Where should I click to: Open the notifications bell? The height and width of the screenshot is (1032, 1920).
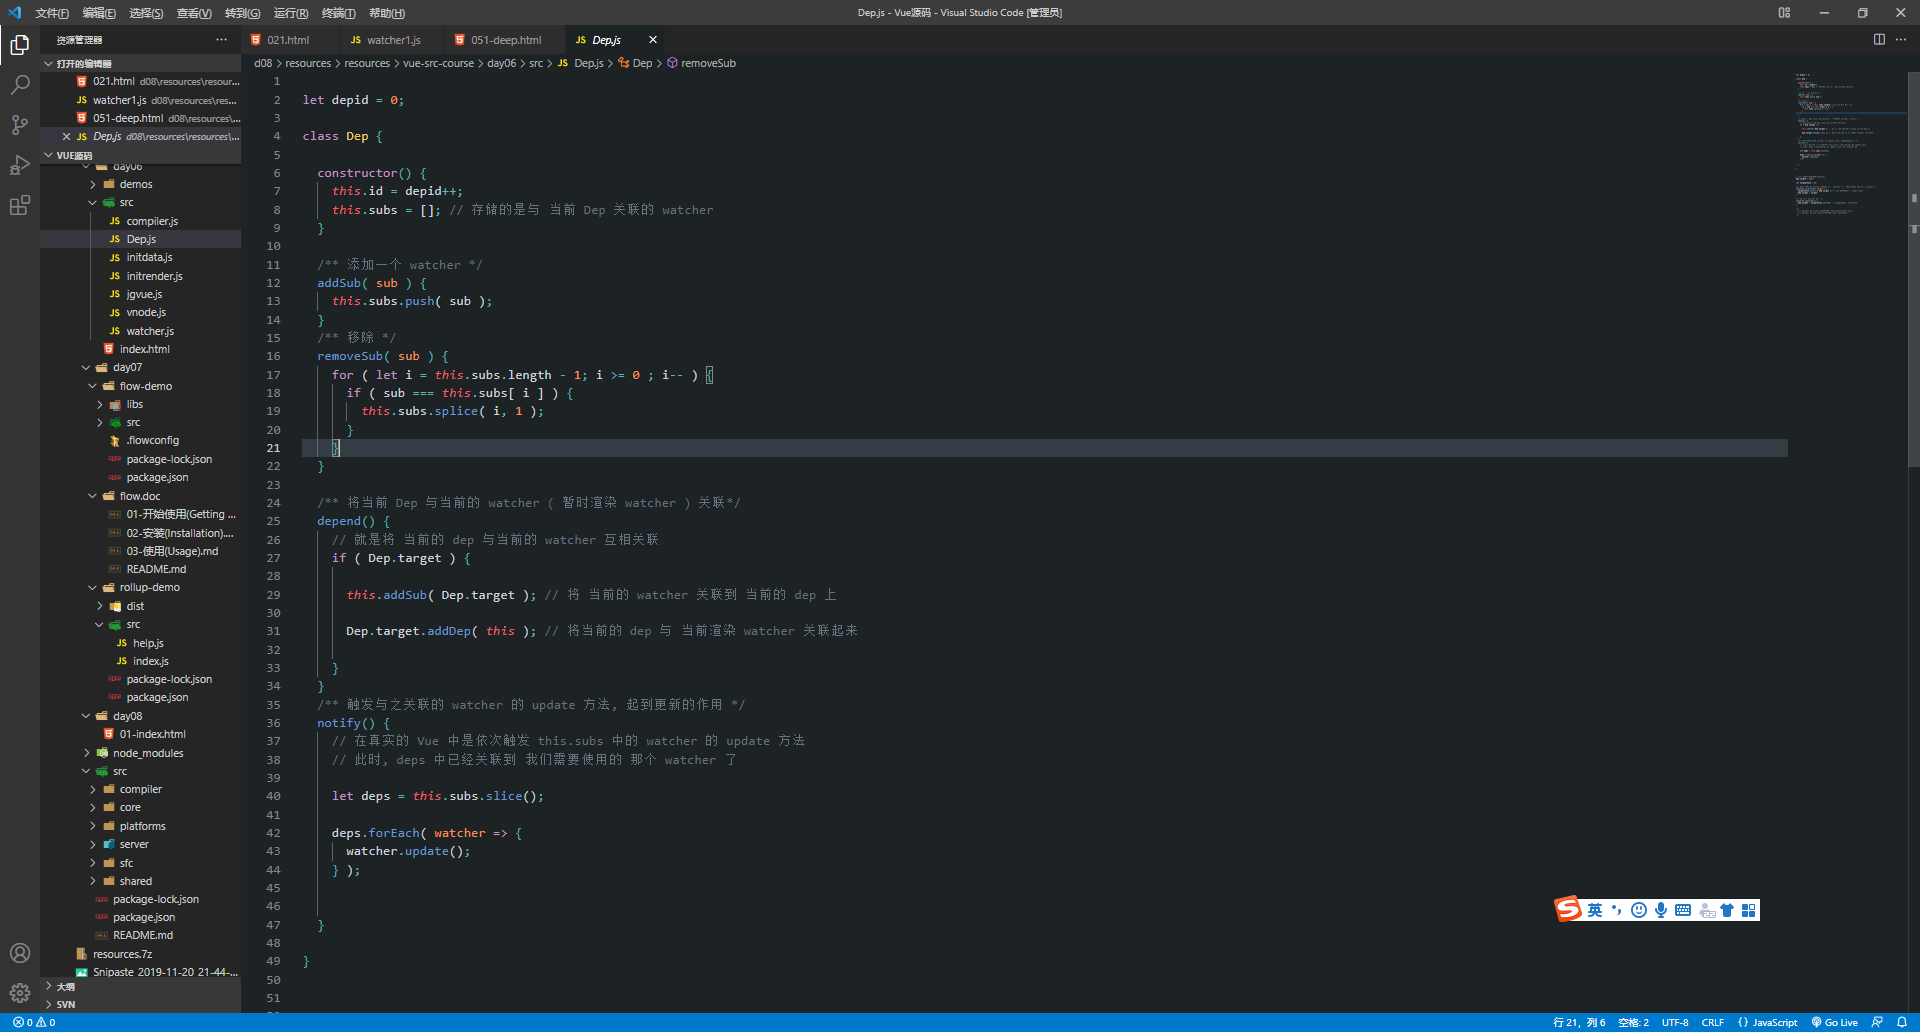1902,1022
